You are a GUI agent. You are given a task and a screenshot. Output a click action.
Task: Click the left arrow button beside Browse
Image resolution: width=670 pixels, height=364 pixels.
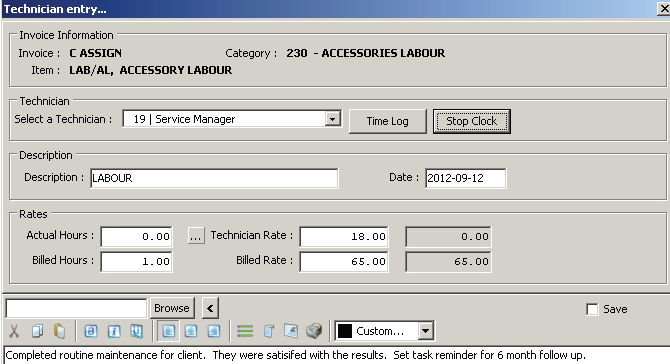pos(210,308)
